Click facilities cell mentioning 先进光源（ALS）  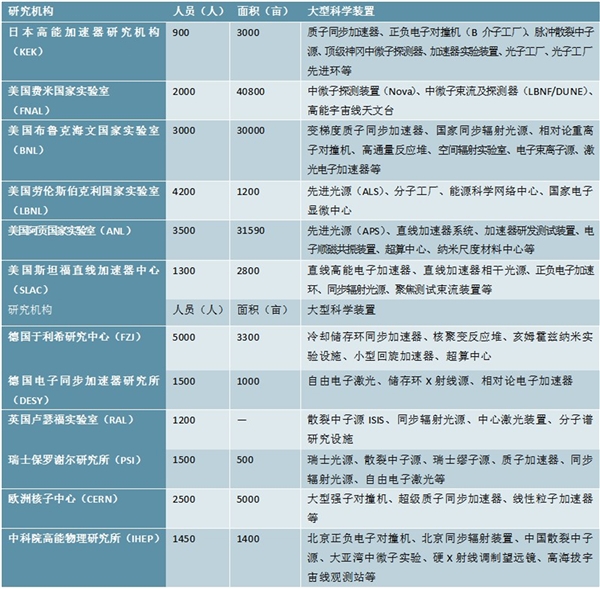point(450,200)
